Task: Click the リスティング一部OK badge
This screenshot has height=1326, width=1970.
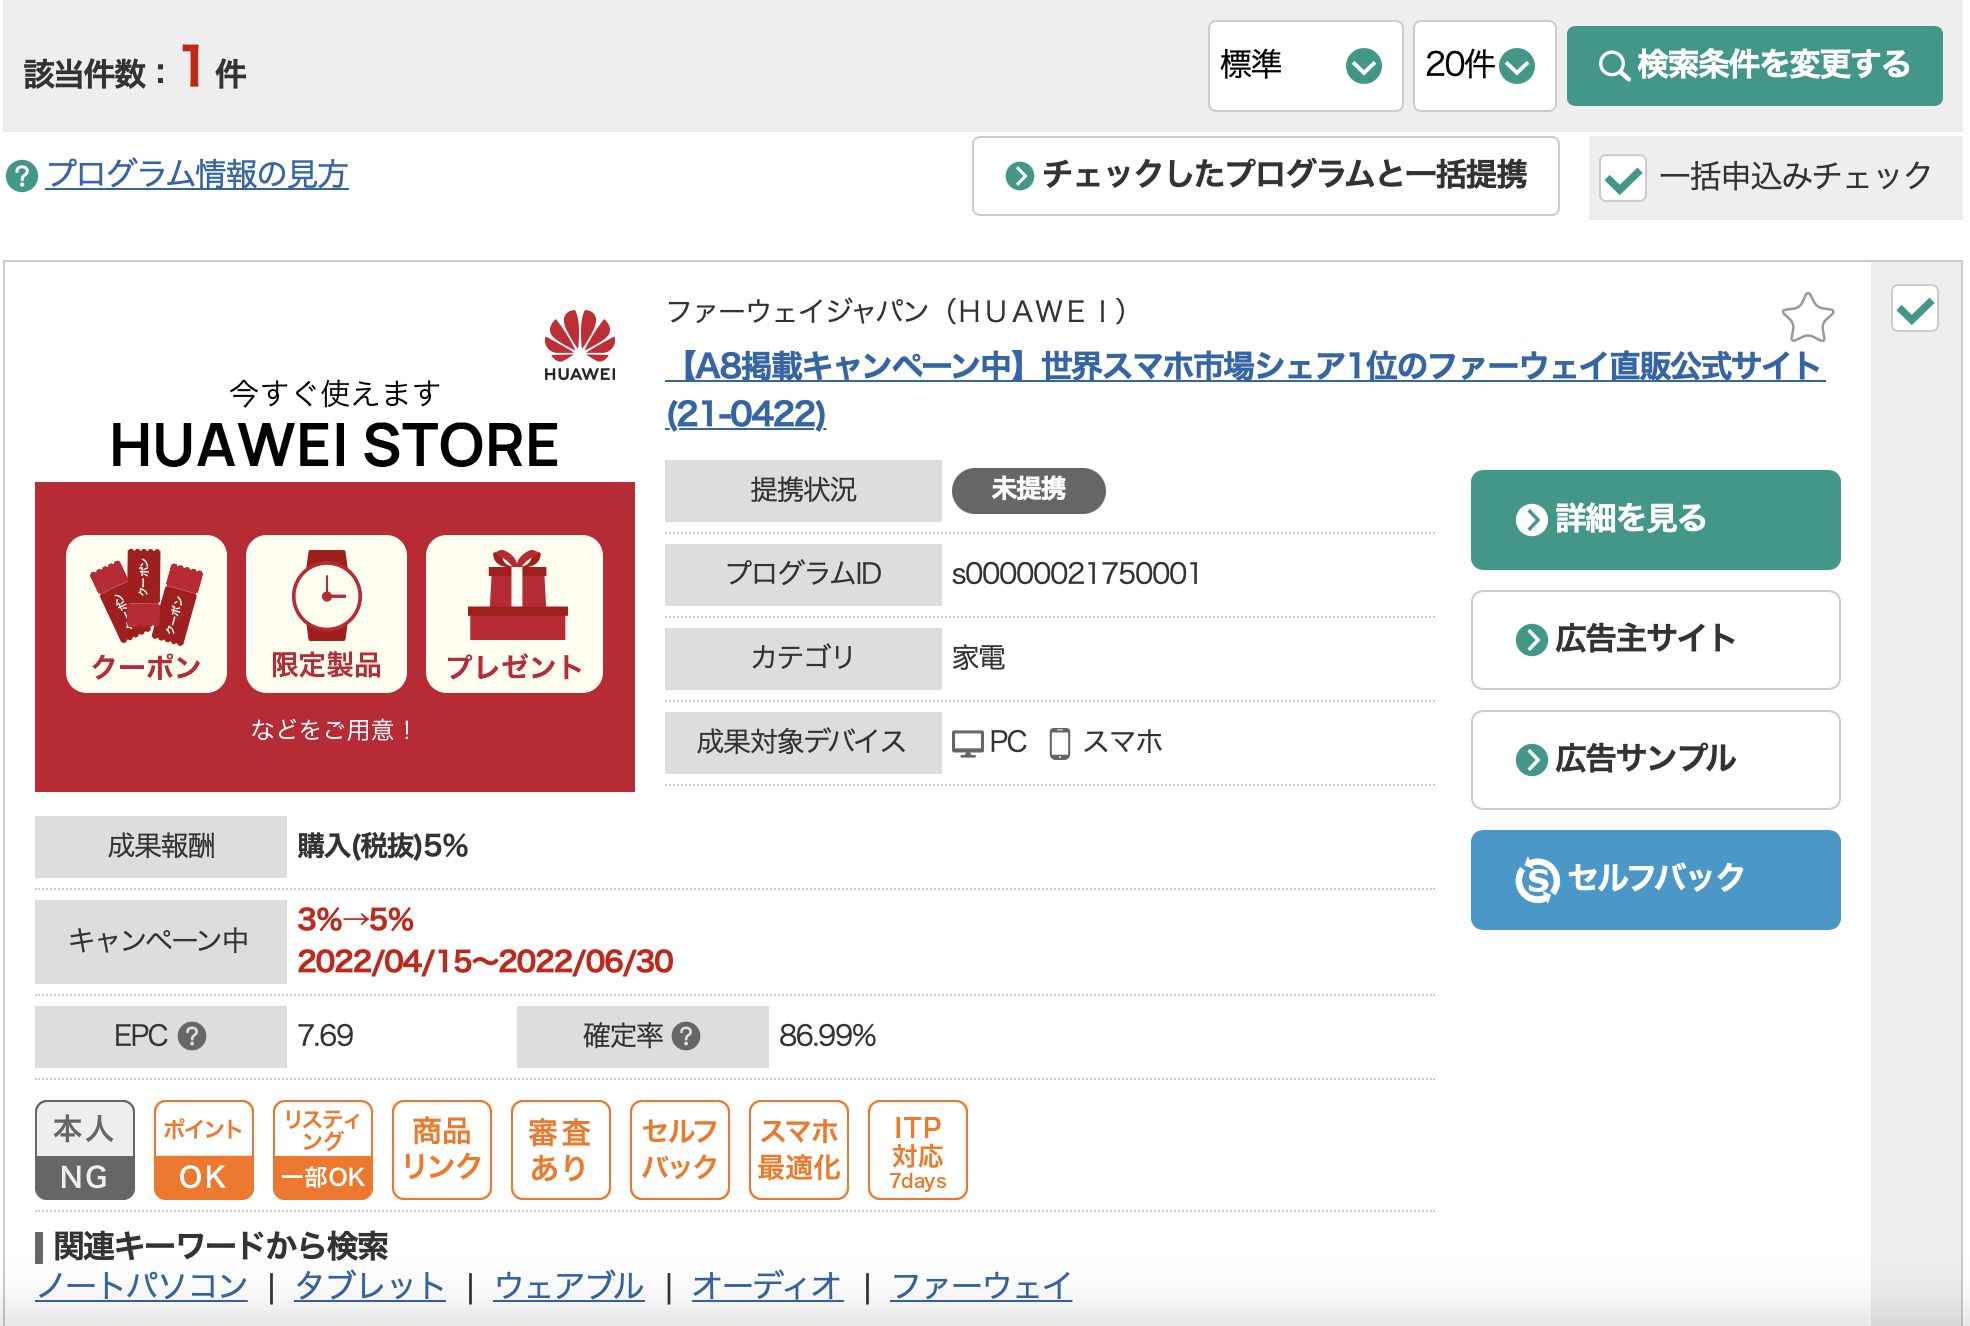Action: [323, 1150]
